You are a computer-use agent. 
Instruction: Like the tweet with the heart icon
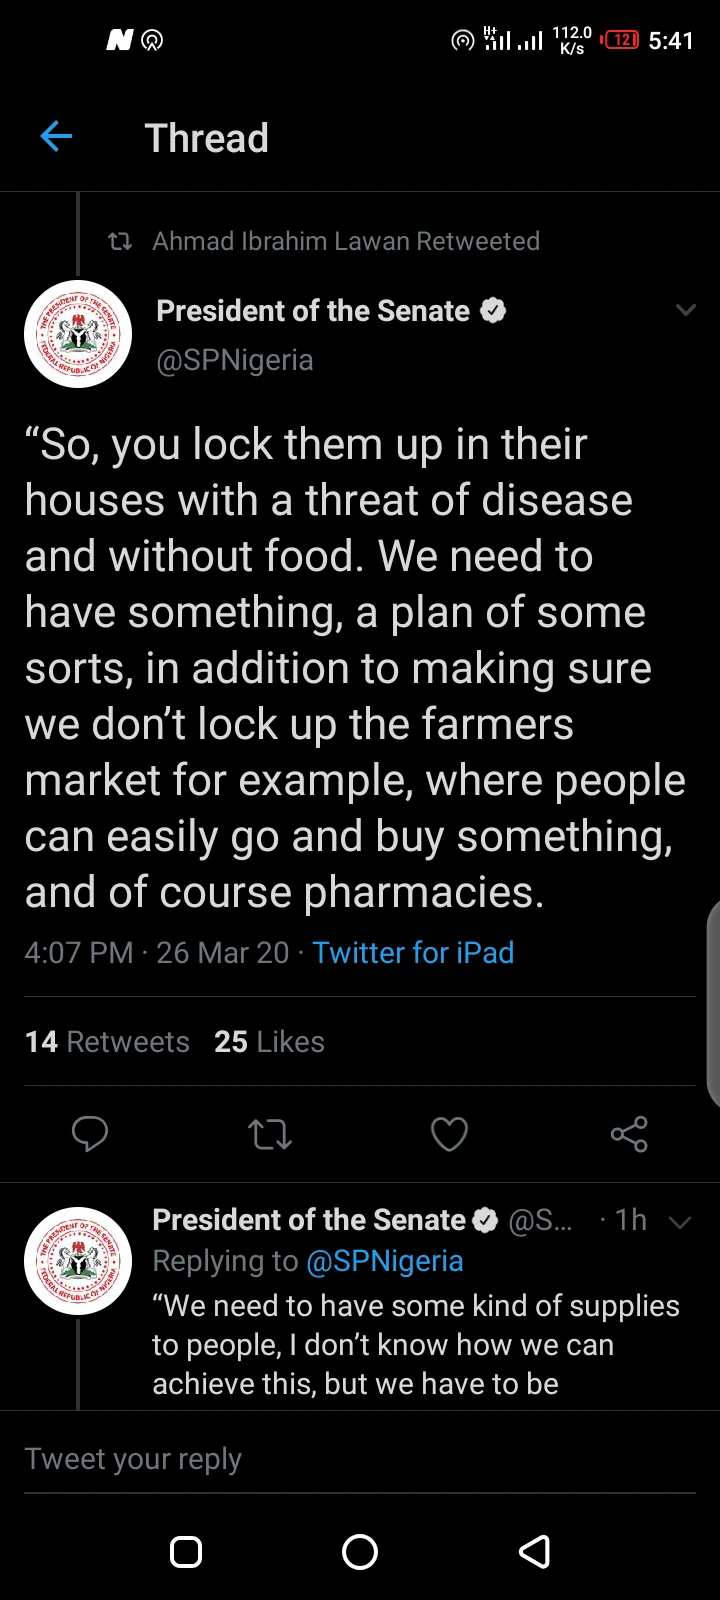click(x=449, y=1134)
